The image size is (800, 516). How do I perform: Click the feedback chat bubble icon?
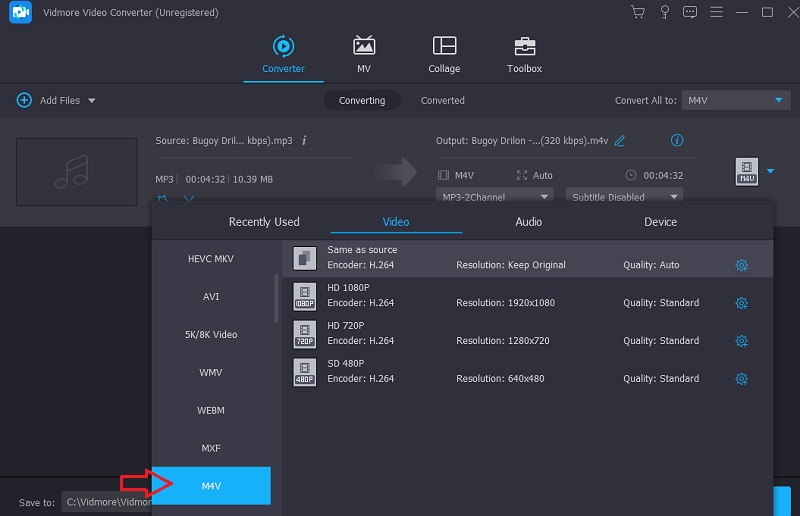[x=689, y=12]
